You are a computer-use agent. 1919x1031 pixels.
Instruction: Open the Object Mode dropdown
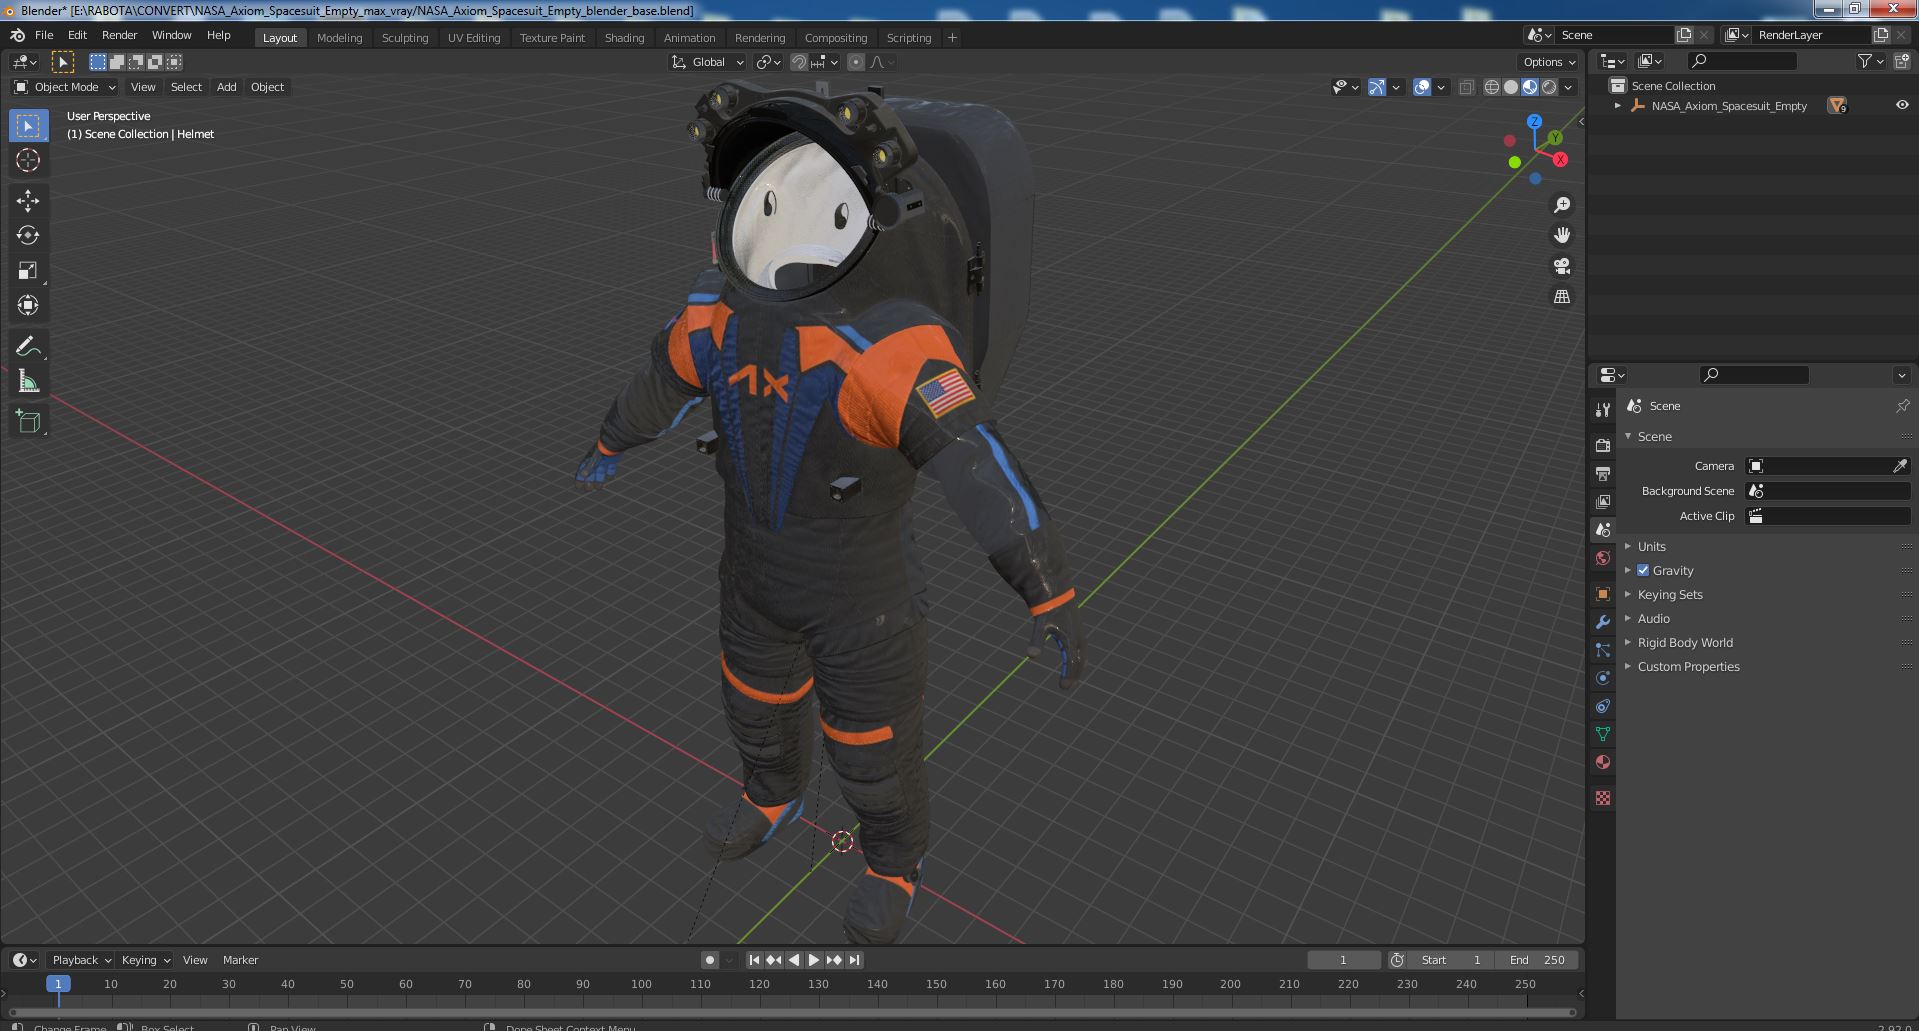tap(65, 87)
